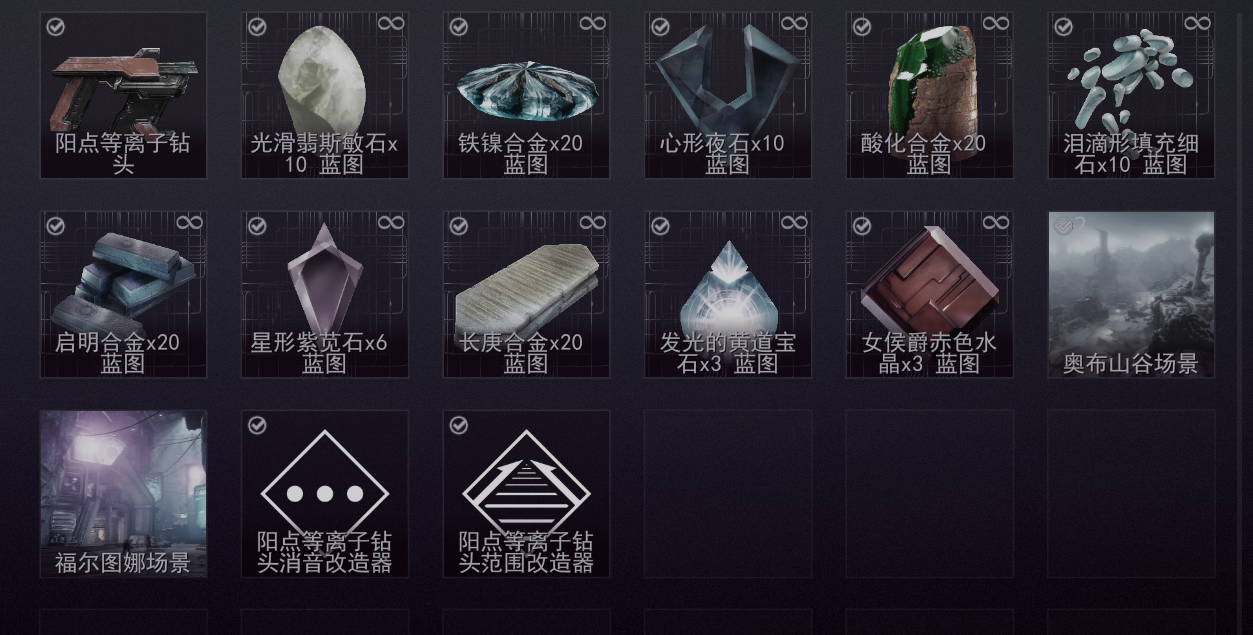Choose the 女侯爵赤色水晶x3 蓝图 item
Image resolution: width=1253 pixels, height=635 pixels.
(929, 294)
